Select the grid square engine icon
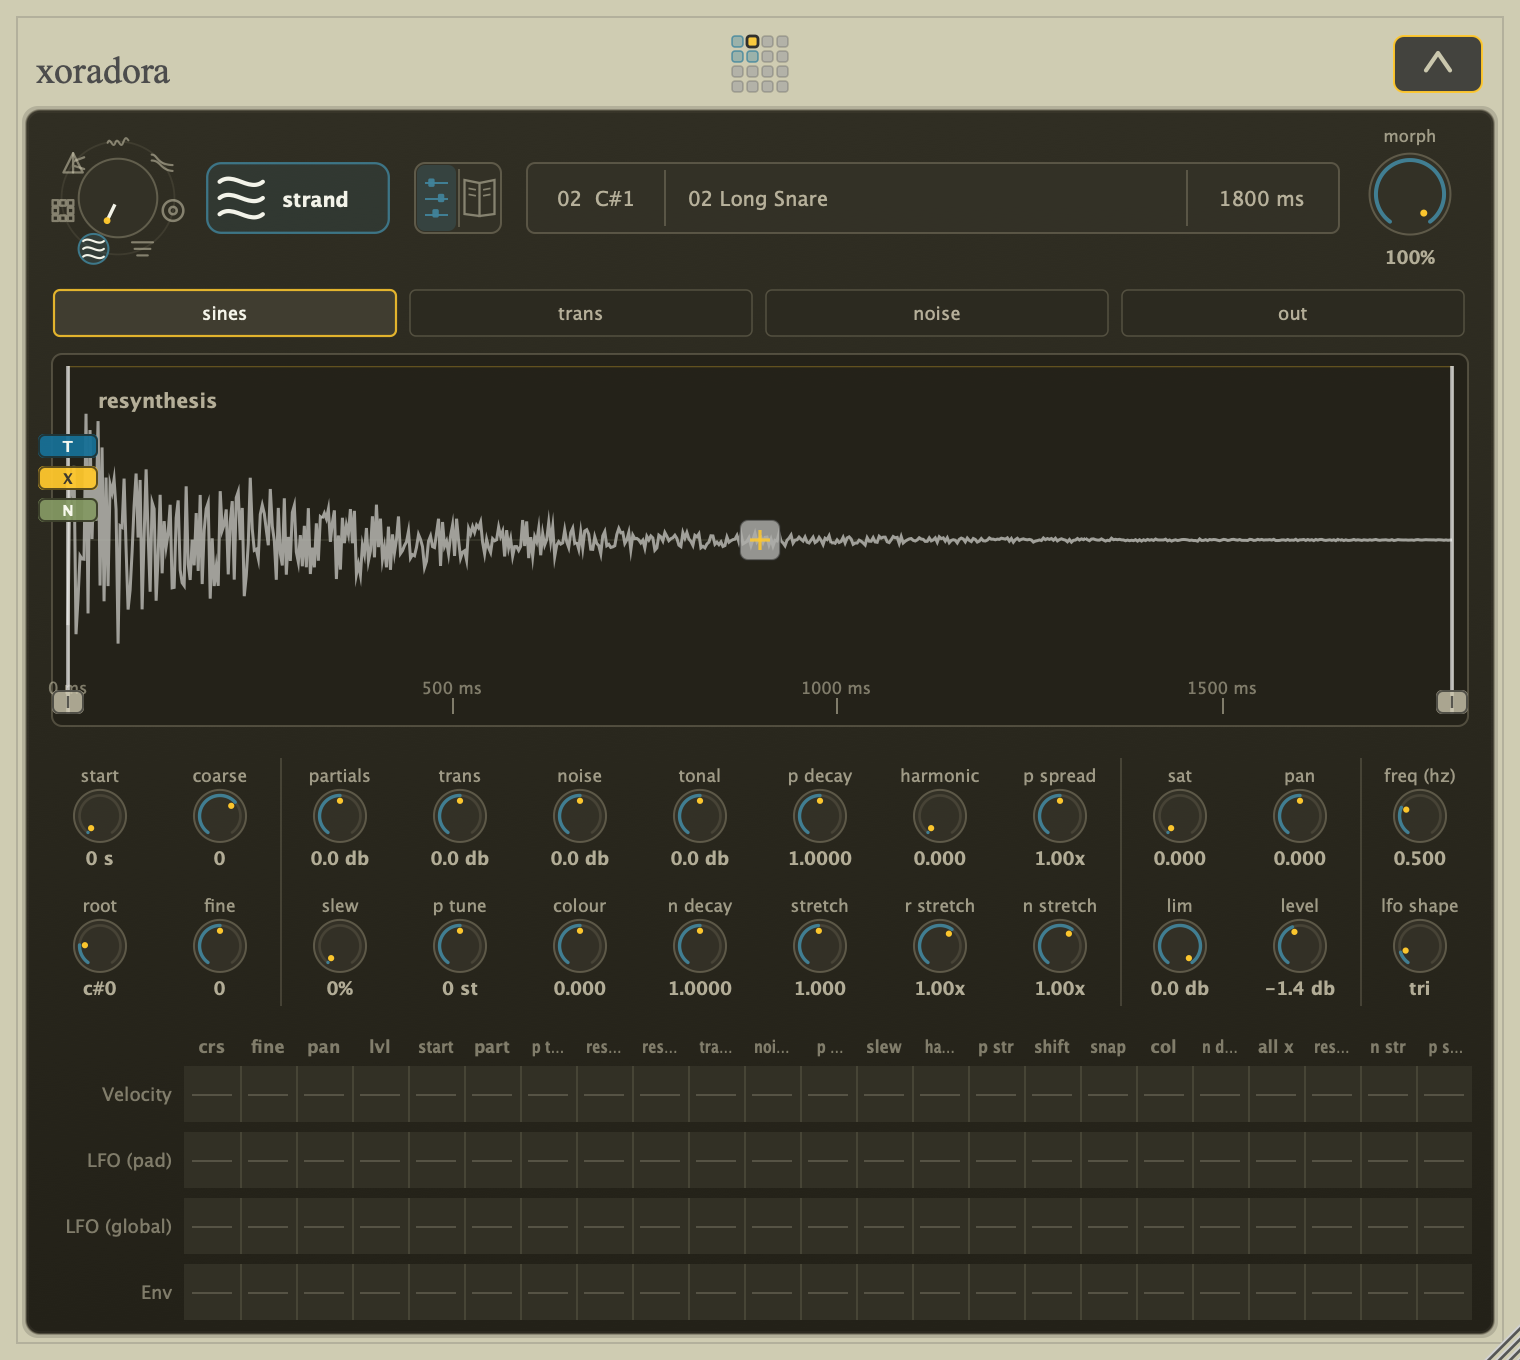This screenshot has width=1520, height=1360. tap(63, 210)
